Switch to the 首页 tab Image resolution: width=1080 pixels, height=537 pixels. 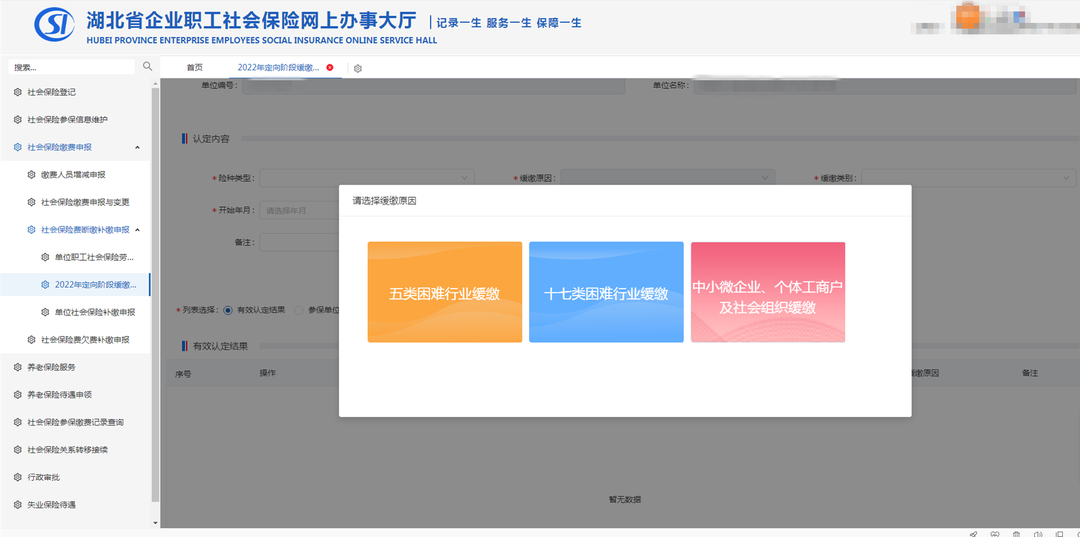coord(194,67)
